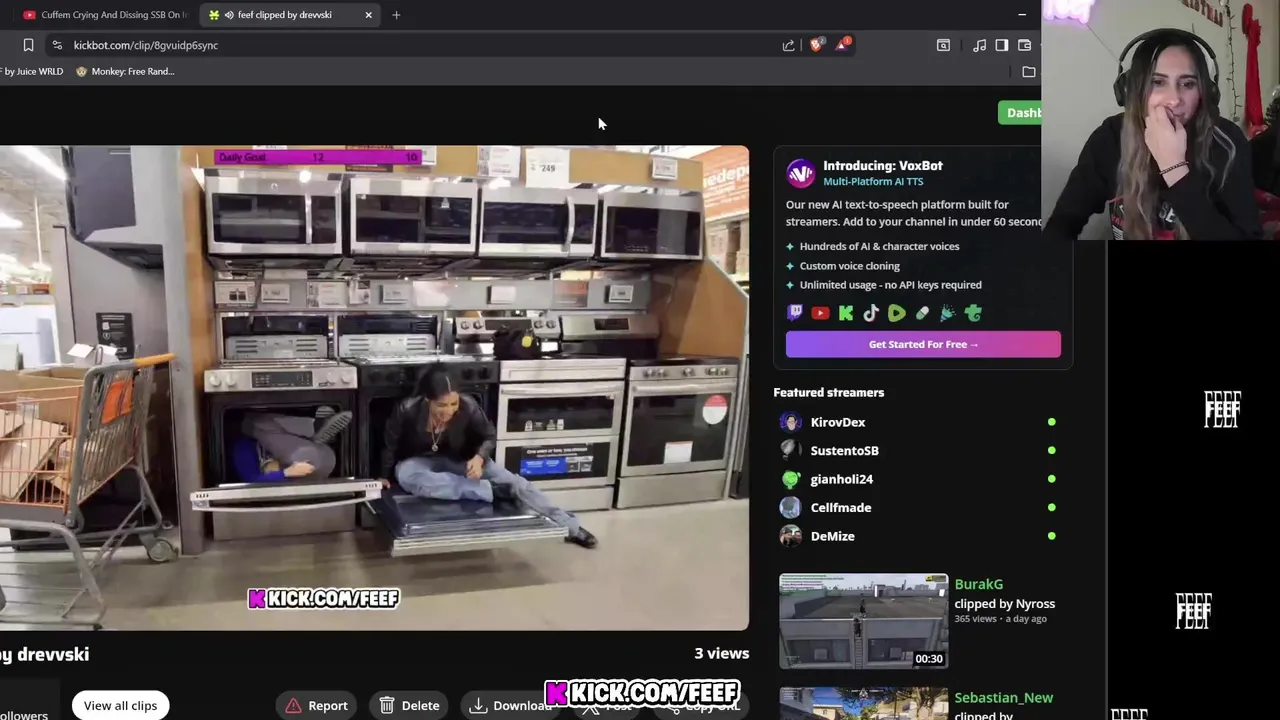This screenshot has height=720, width=1280.
Task: Download this clip
Action: (511, 705)
